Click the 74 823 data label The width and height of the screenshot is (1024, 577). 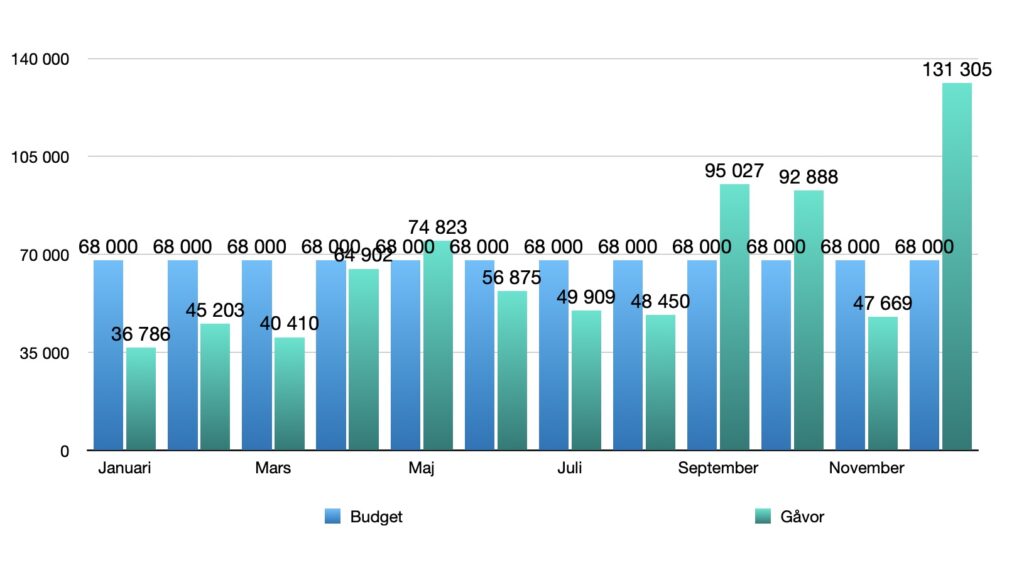point(437,228)
